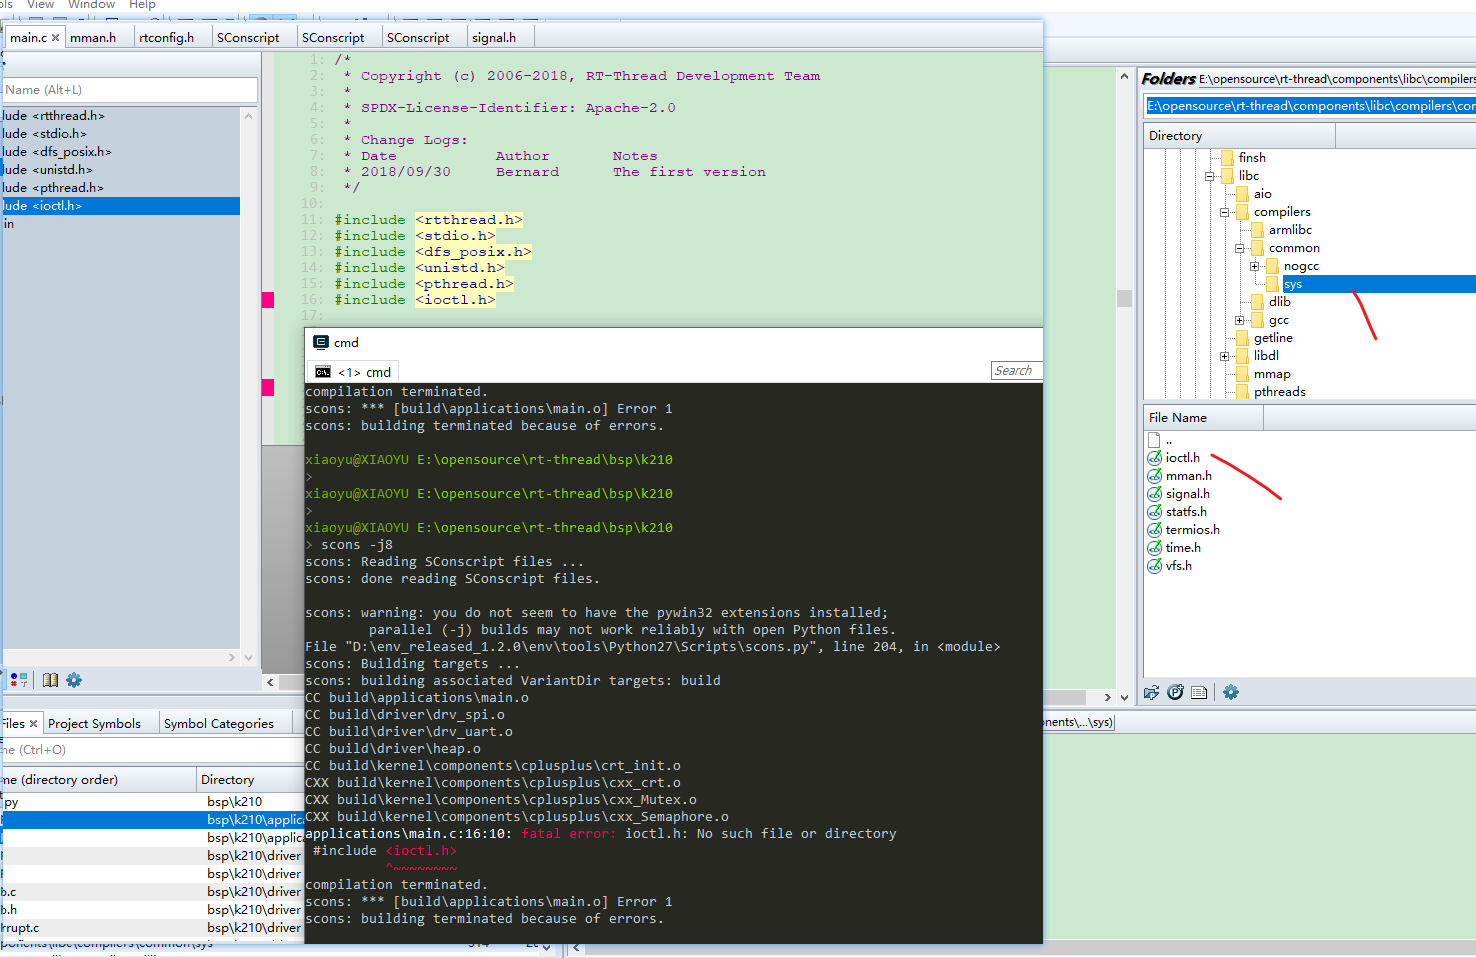Screen dimensions: 1476x958
Task: Switch to the rtconfig.h tab
Action: point(169,37)
